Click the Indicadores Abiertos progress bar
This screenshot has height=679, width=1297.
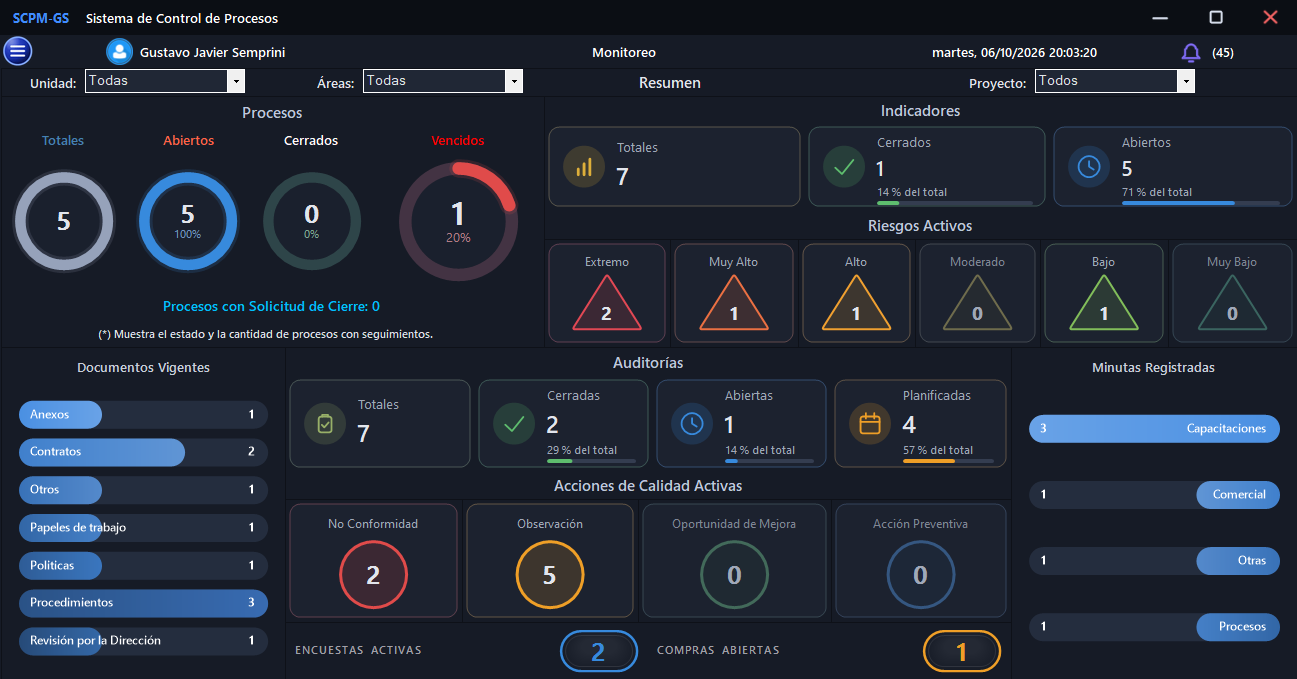pos(1200,203)
